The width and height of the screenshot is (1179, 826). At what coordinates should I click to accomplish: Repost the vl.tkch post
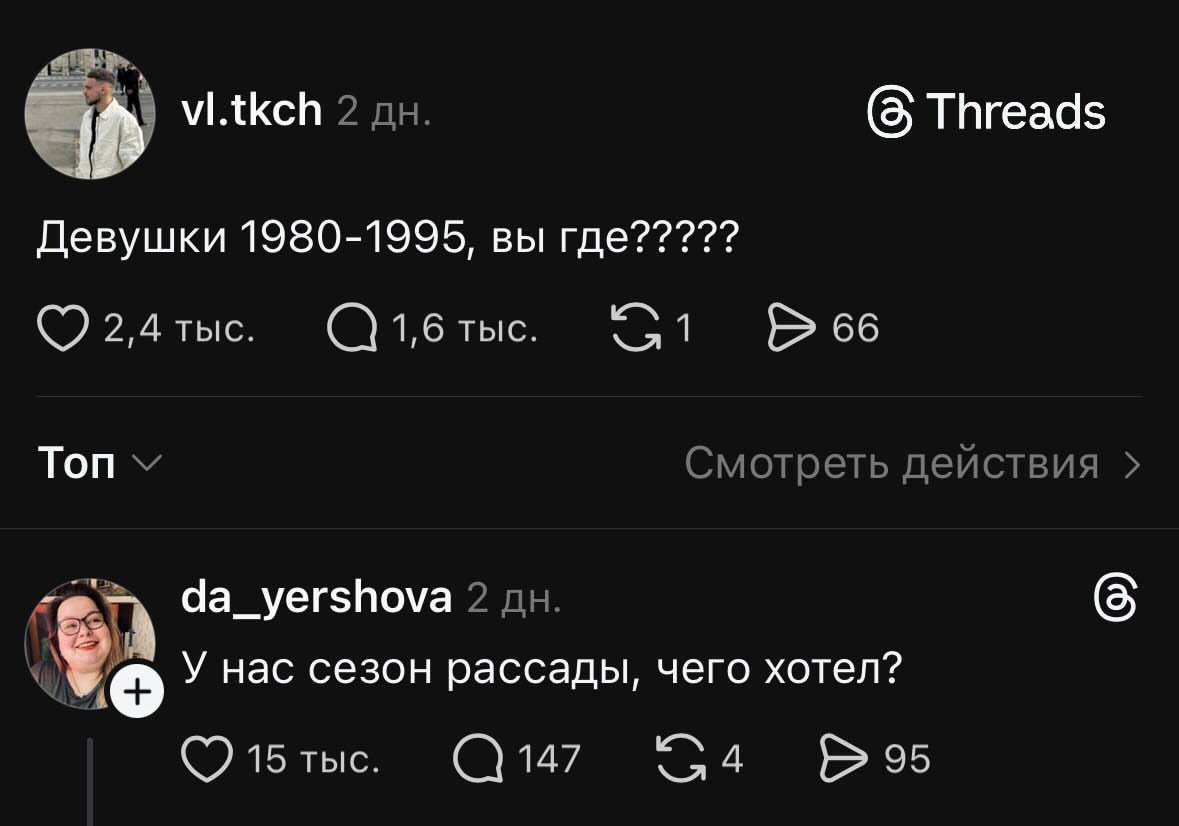[x=633, y=329]
